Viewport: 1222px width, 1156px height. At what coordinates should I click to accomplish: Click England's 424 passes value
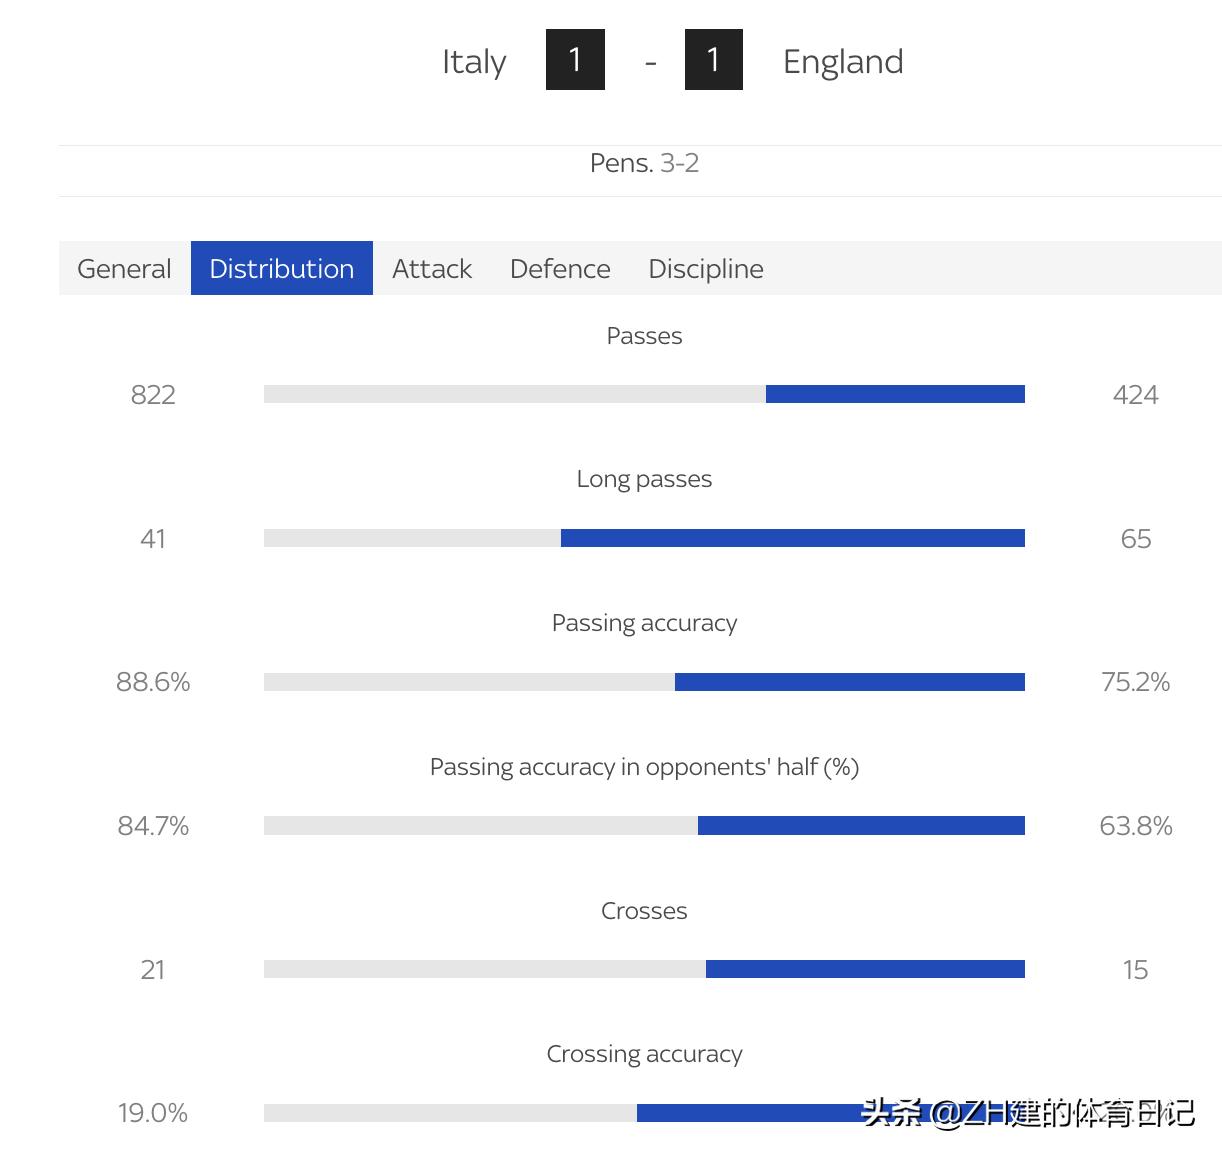click(x=1135, y=395)
